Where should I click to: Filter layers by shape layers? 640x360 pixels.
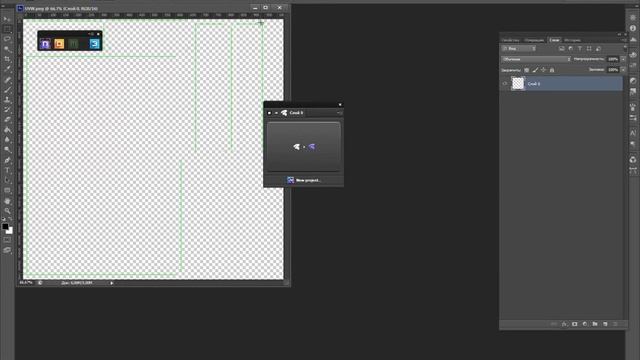[589, 49]
